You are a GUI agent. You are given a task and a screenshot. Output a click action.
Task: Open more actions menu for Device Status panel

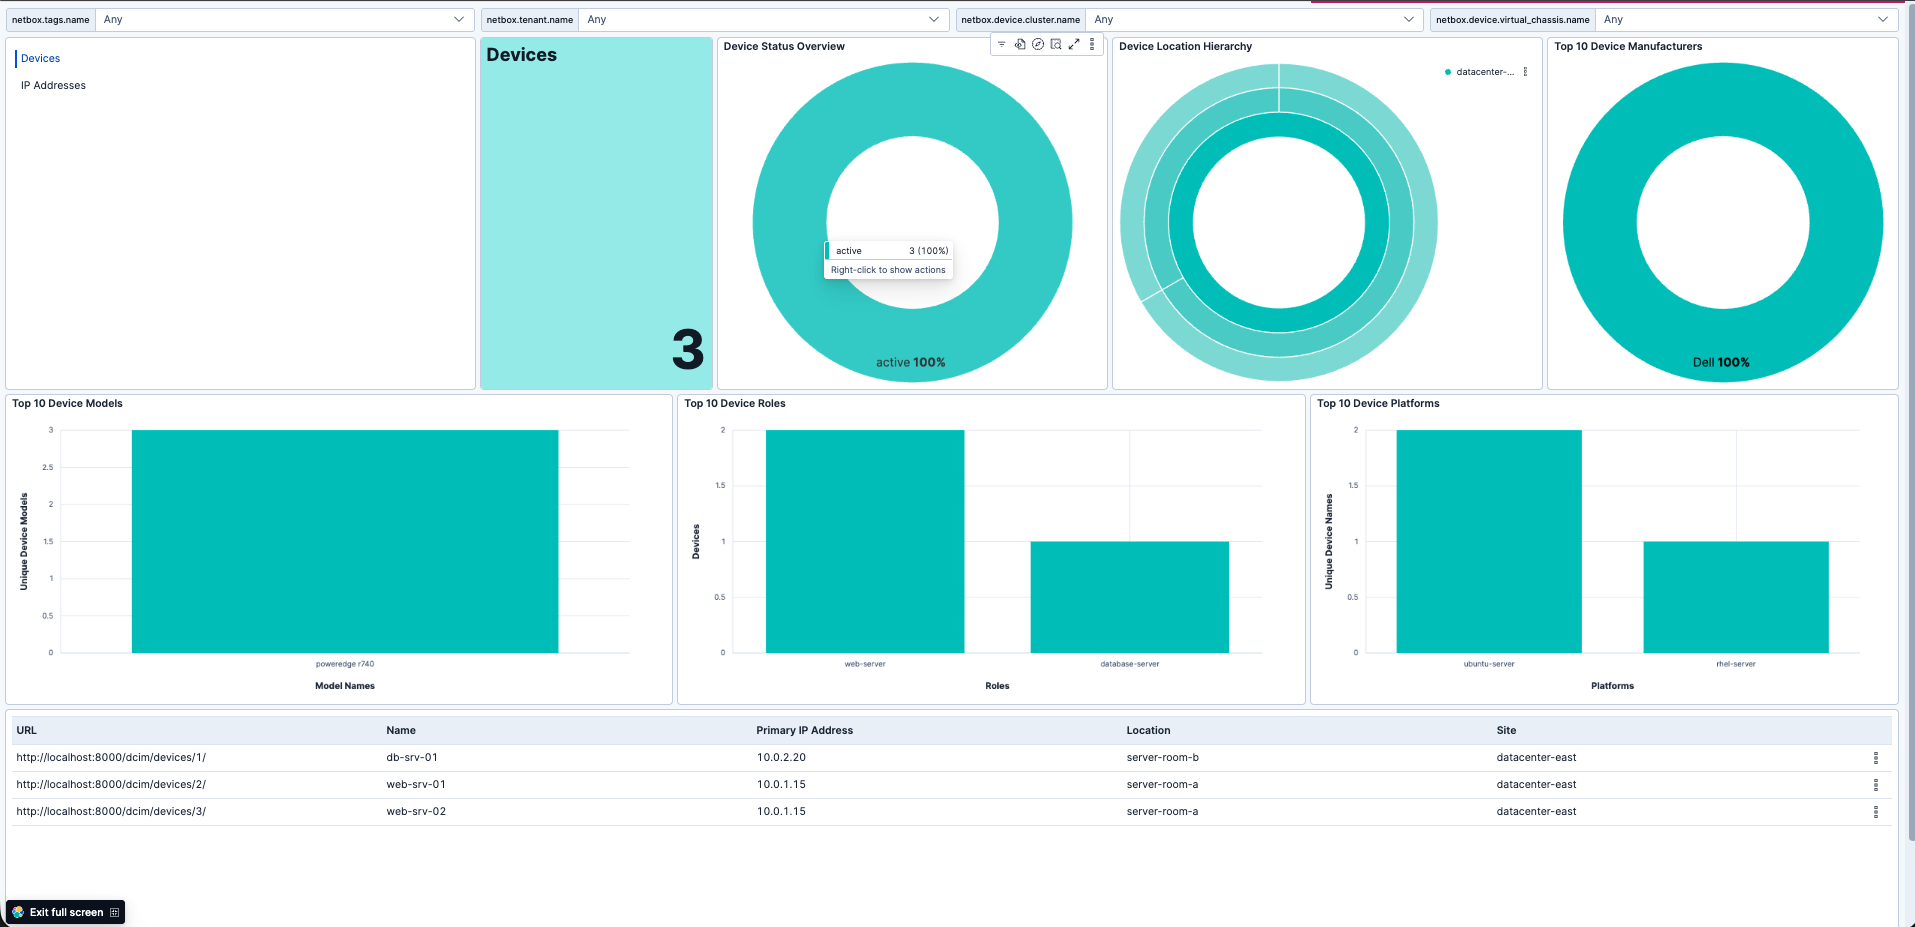[x=1092, y=44]
